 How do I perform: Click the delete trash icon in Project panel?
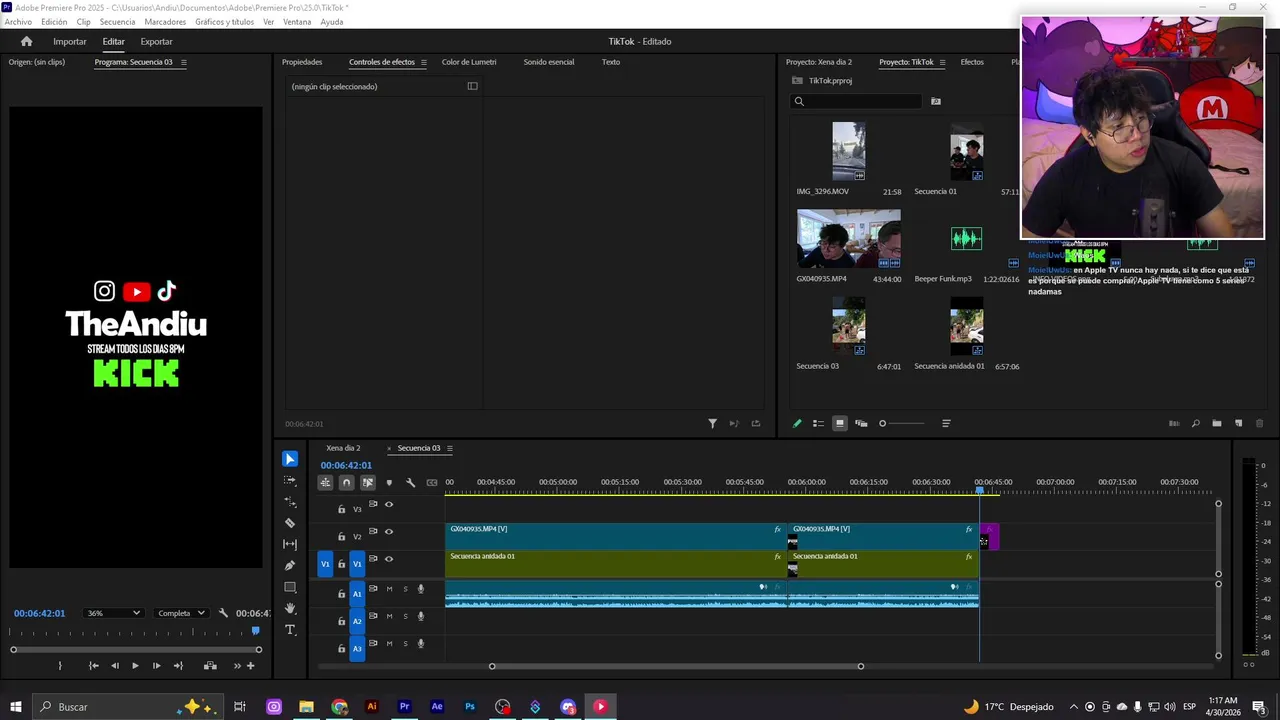1260,424
